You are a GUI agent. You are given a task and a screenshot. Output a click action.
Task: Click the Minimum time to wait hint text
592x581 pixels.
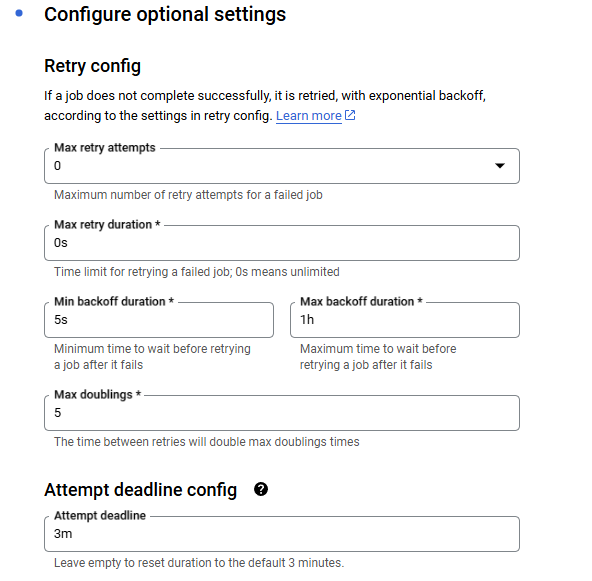click(152, 357)
